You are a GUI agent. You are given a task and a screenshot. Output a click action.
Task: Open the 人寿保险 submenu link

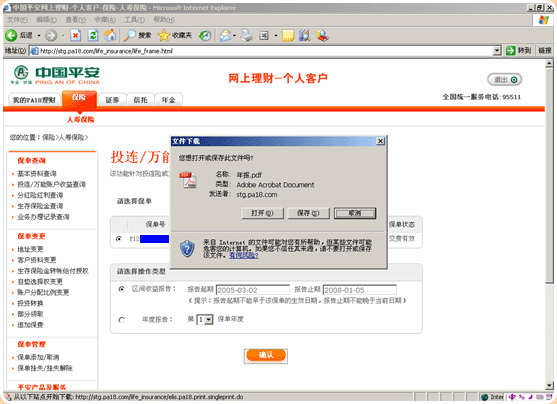[81, 120]
